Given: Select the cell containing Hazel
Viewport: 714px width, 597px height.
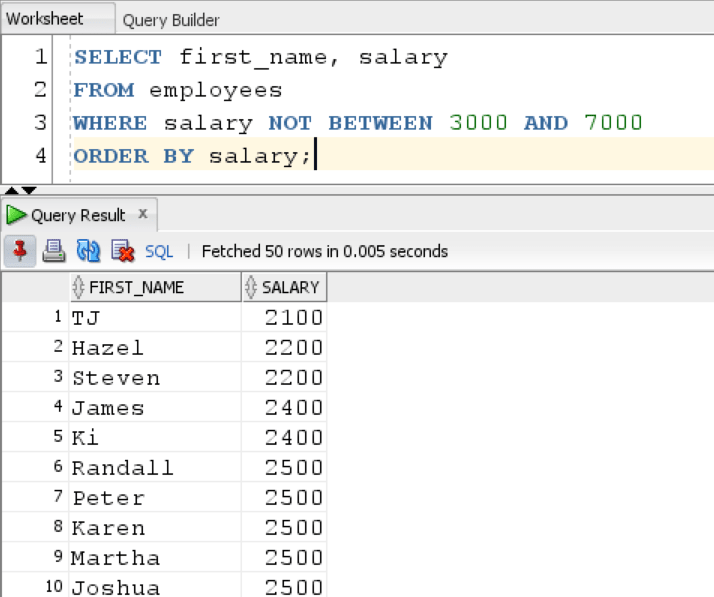Looking at the screenshot, I should [155, 347].
